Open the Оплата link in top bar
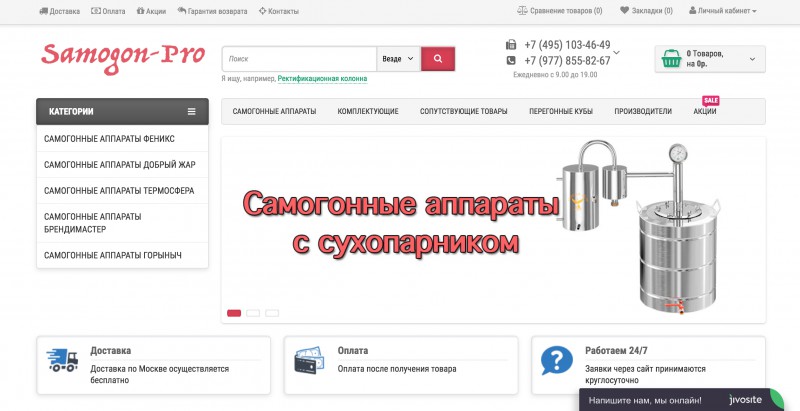800x411 pixels. tap(114, 11)
